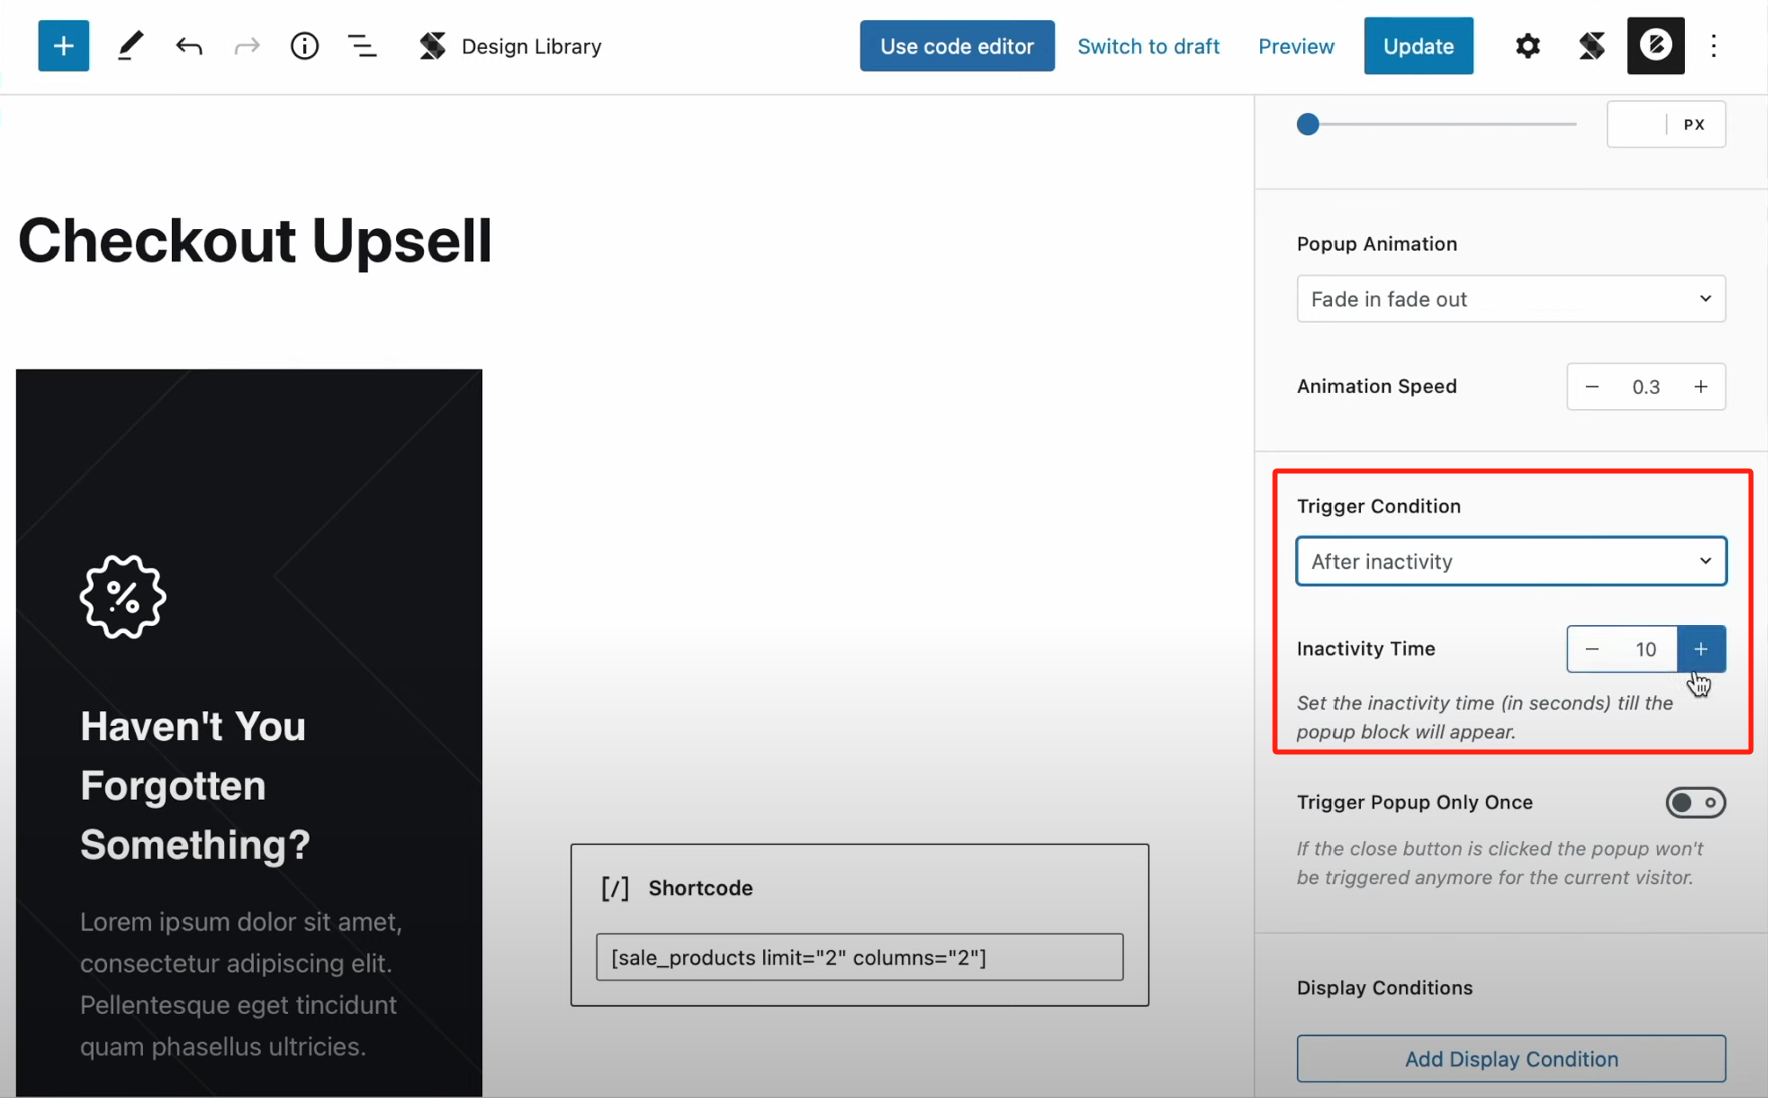Click the sale_products shortcode text field
The width and height of the screenshot is (1768, 1098).
coord(858,957)
